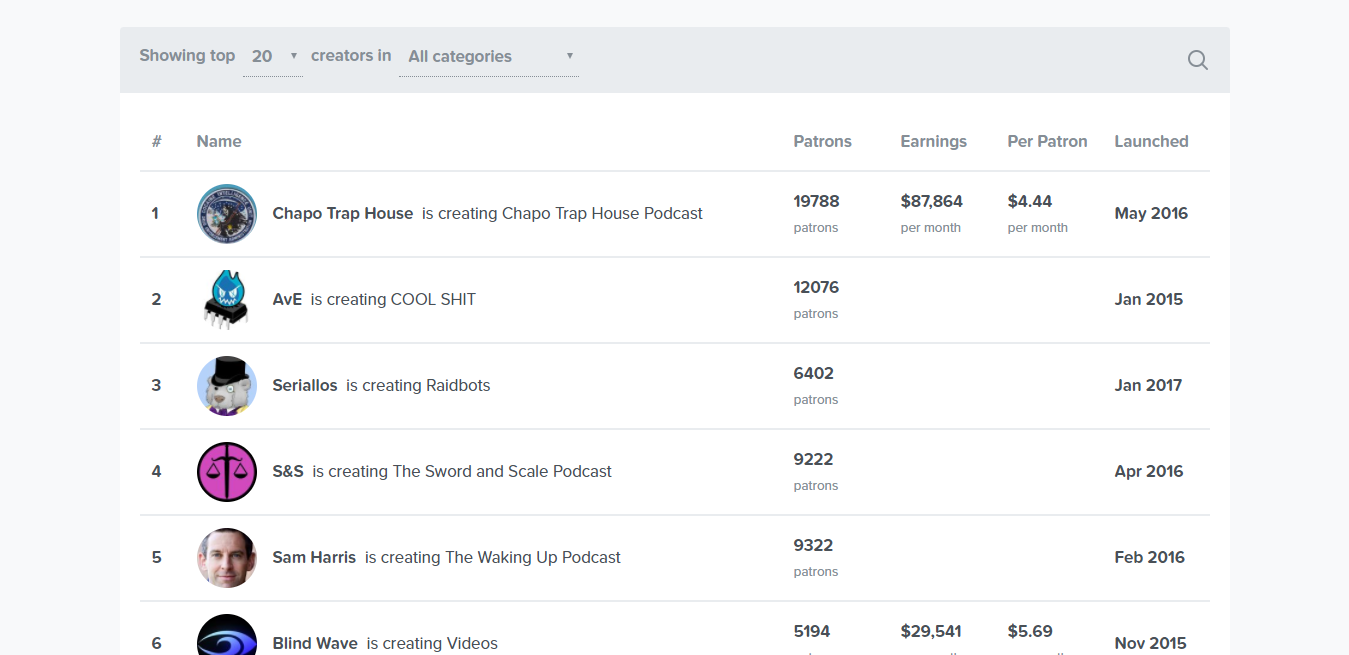Click the S&S pink scales icon
The width and height of the screenshot is (1349, 655).
[x=226, y=471]
